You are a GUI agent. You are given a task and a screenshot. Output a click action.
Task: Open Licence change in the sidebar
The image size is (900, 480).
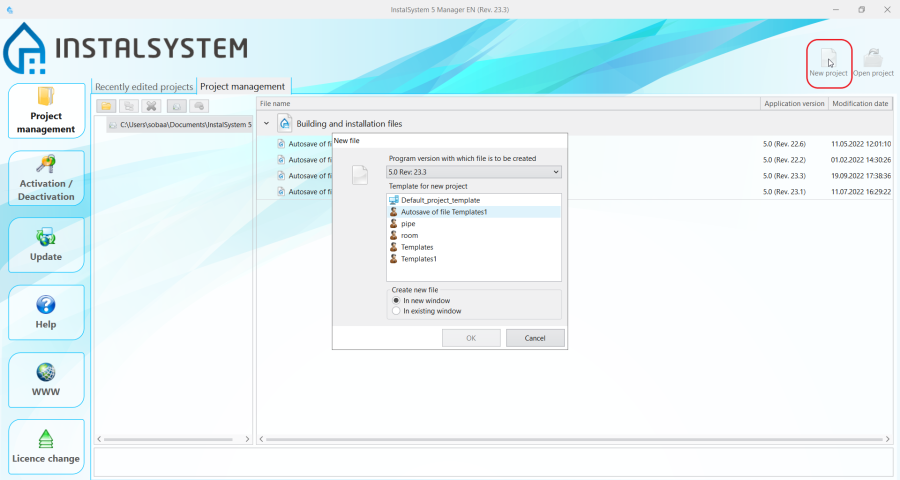coord(46,447)
